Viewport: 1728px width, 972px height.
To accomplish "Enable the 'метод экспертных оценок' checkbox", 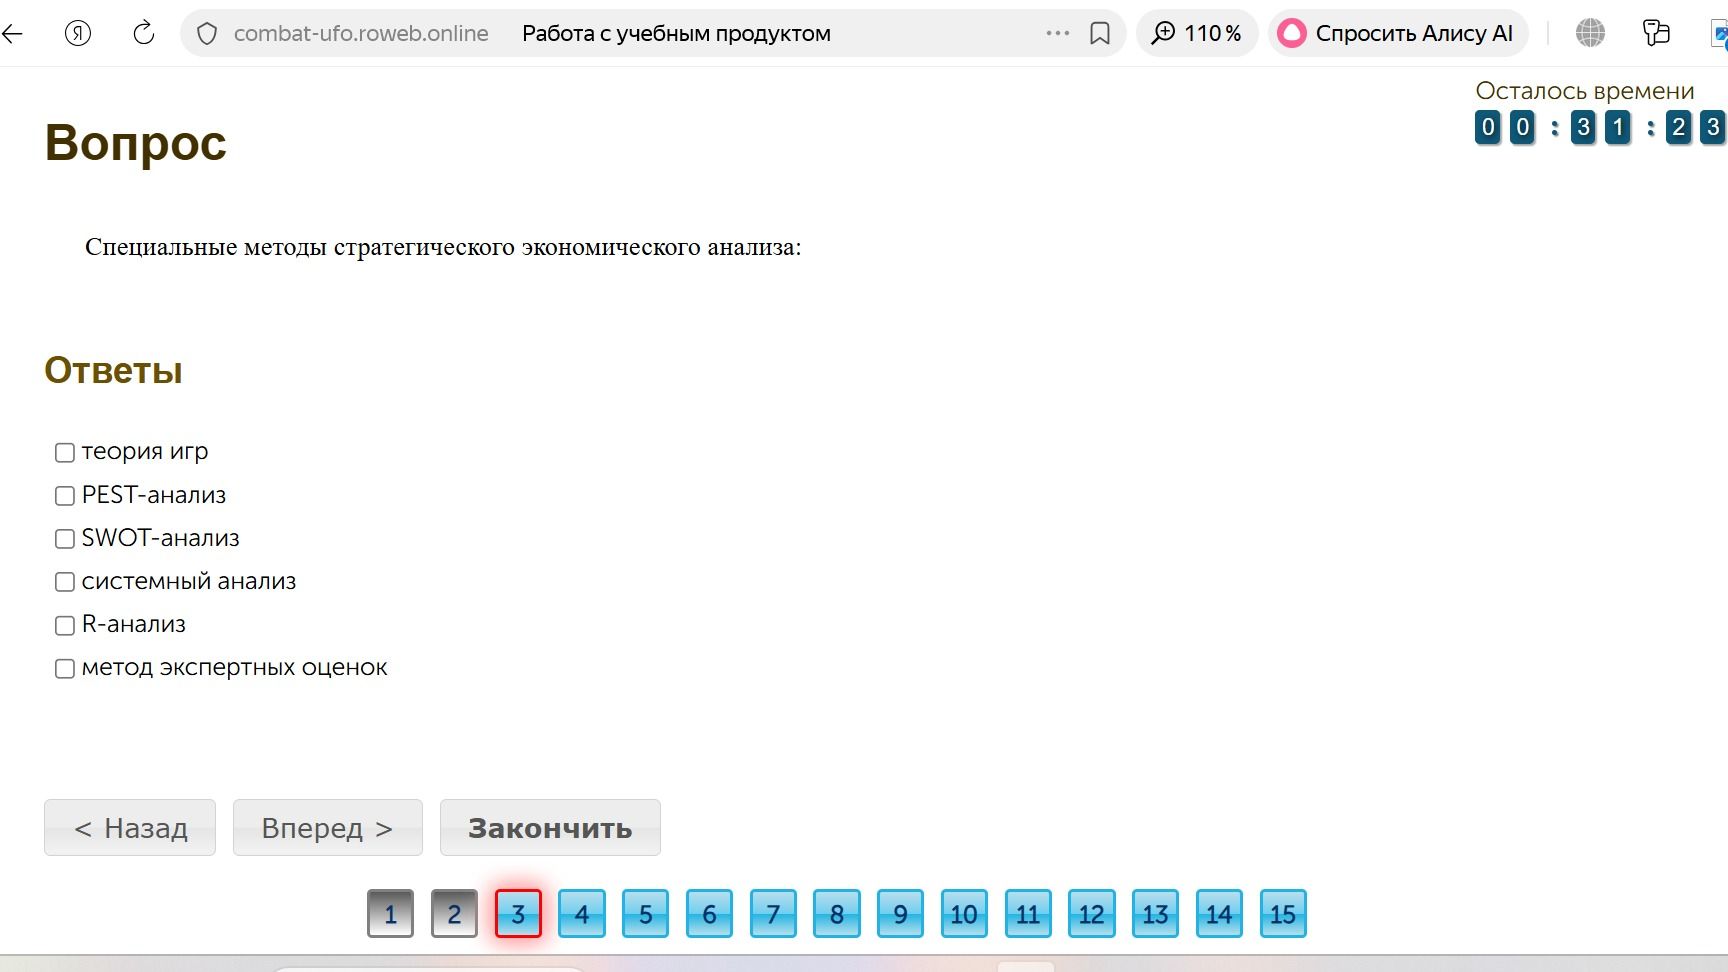I will (65, 669).
